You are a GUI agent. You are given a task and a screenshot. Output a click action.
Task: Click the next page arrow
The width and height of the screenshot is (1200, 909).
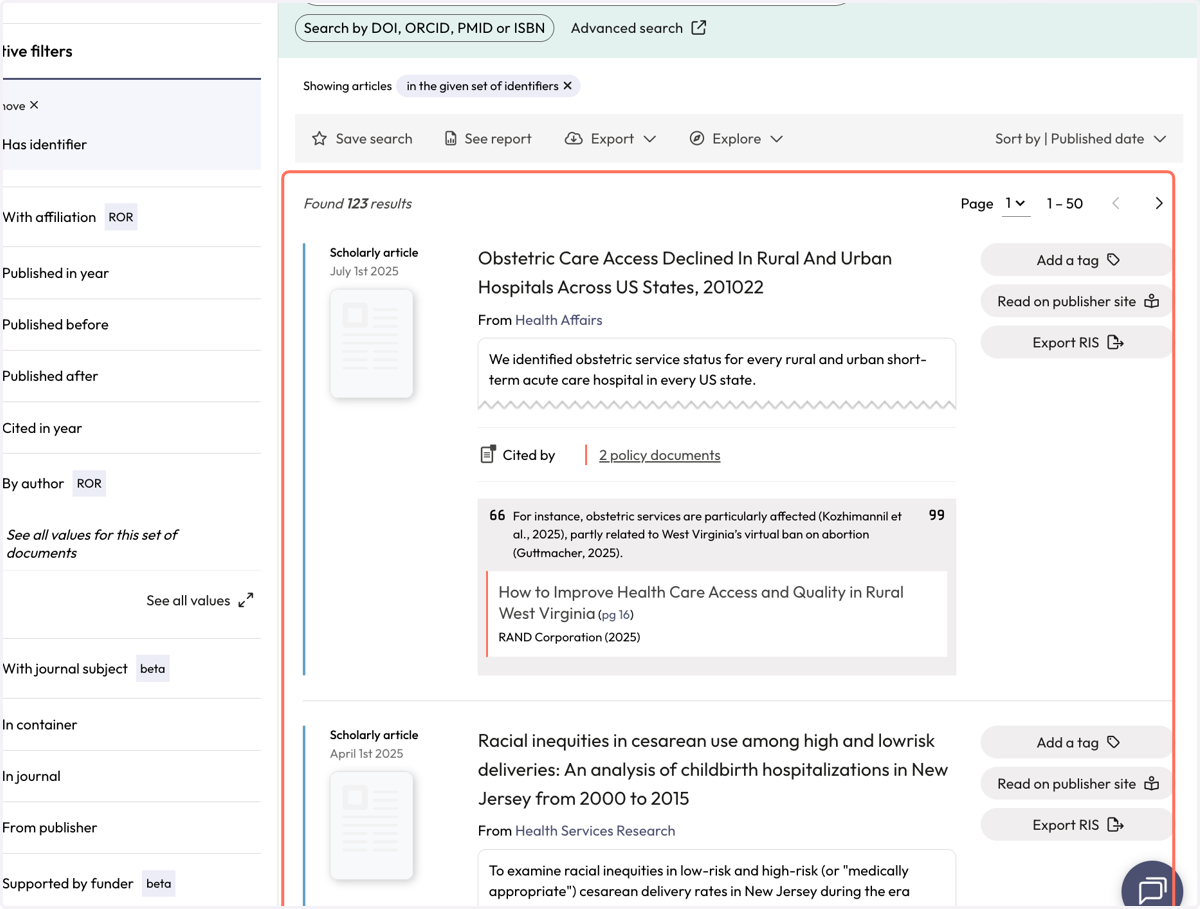(x=1159, y=204)
